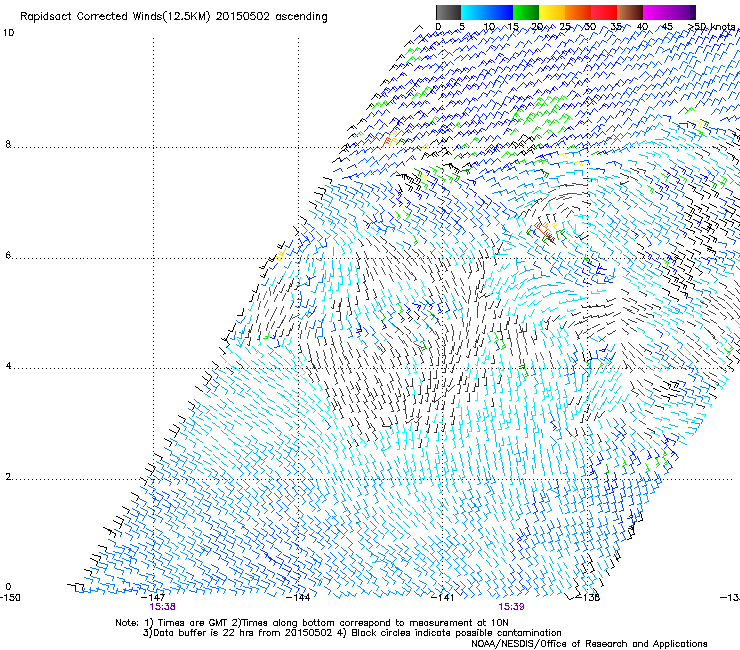Click the purple time stamp 15:38

(162, 607)
